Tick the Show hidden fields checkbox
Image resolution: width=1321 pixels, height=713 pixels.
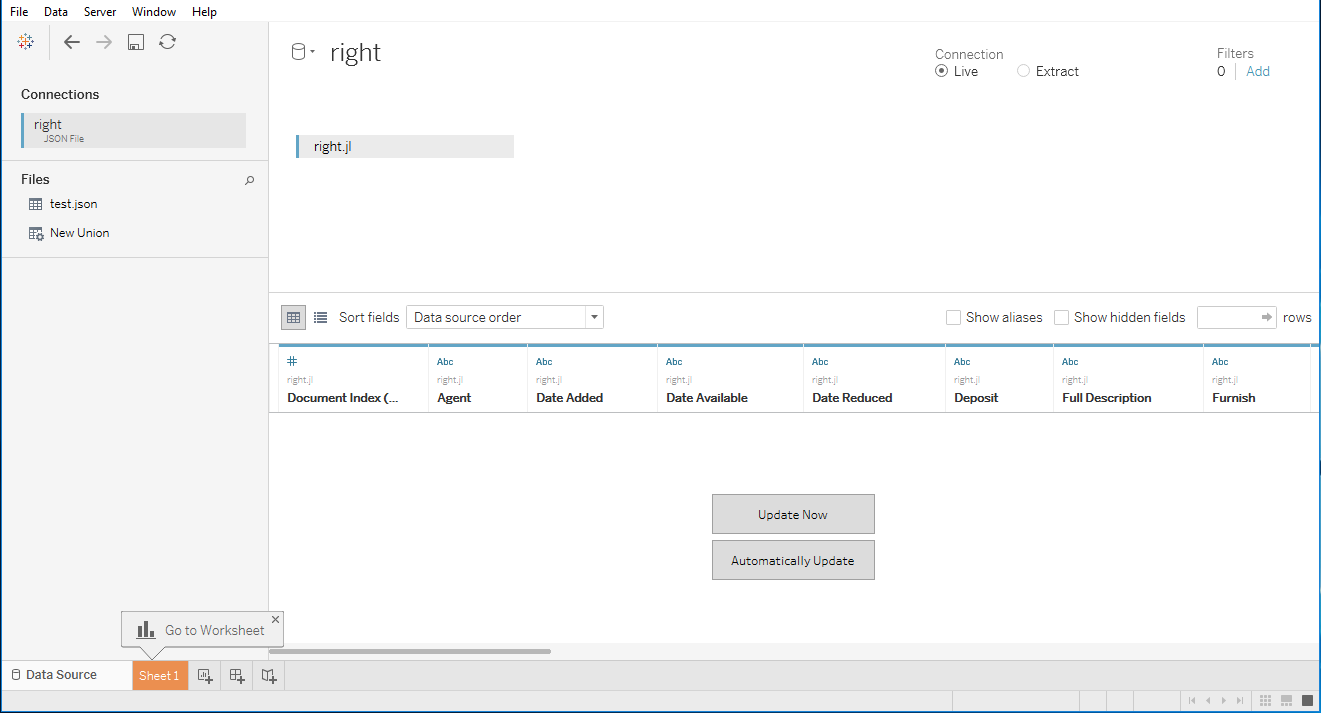click(x=1062, y=318)
